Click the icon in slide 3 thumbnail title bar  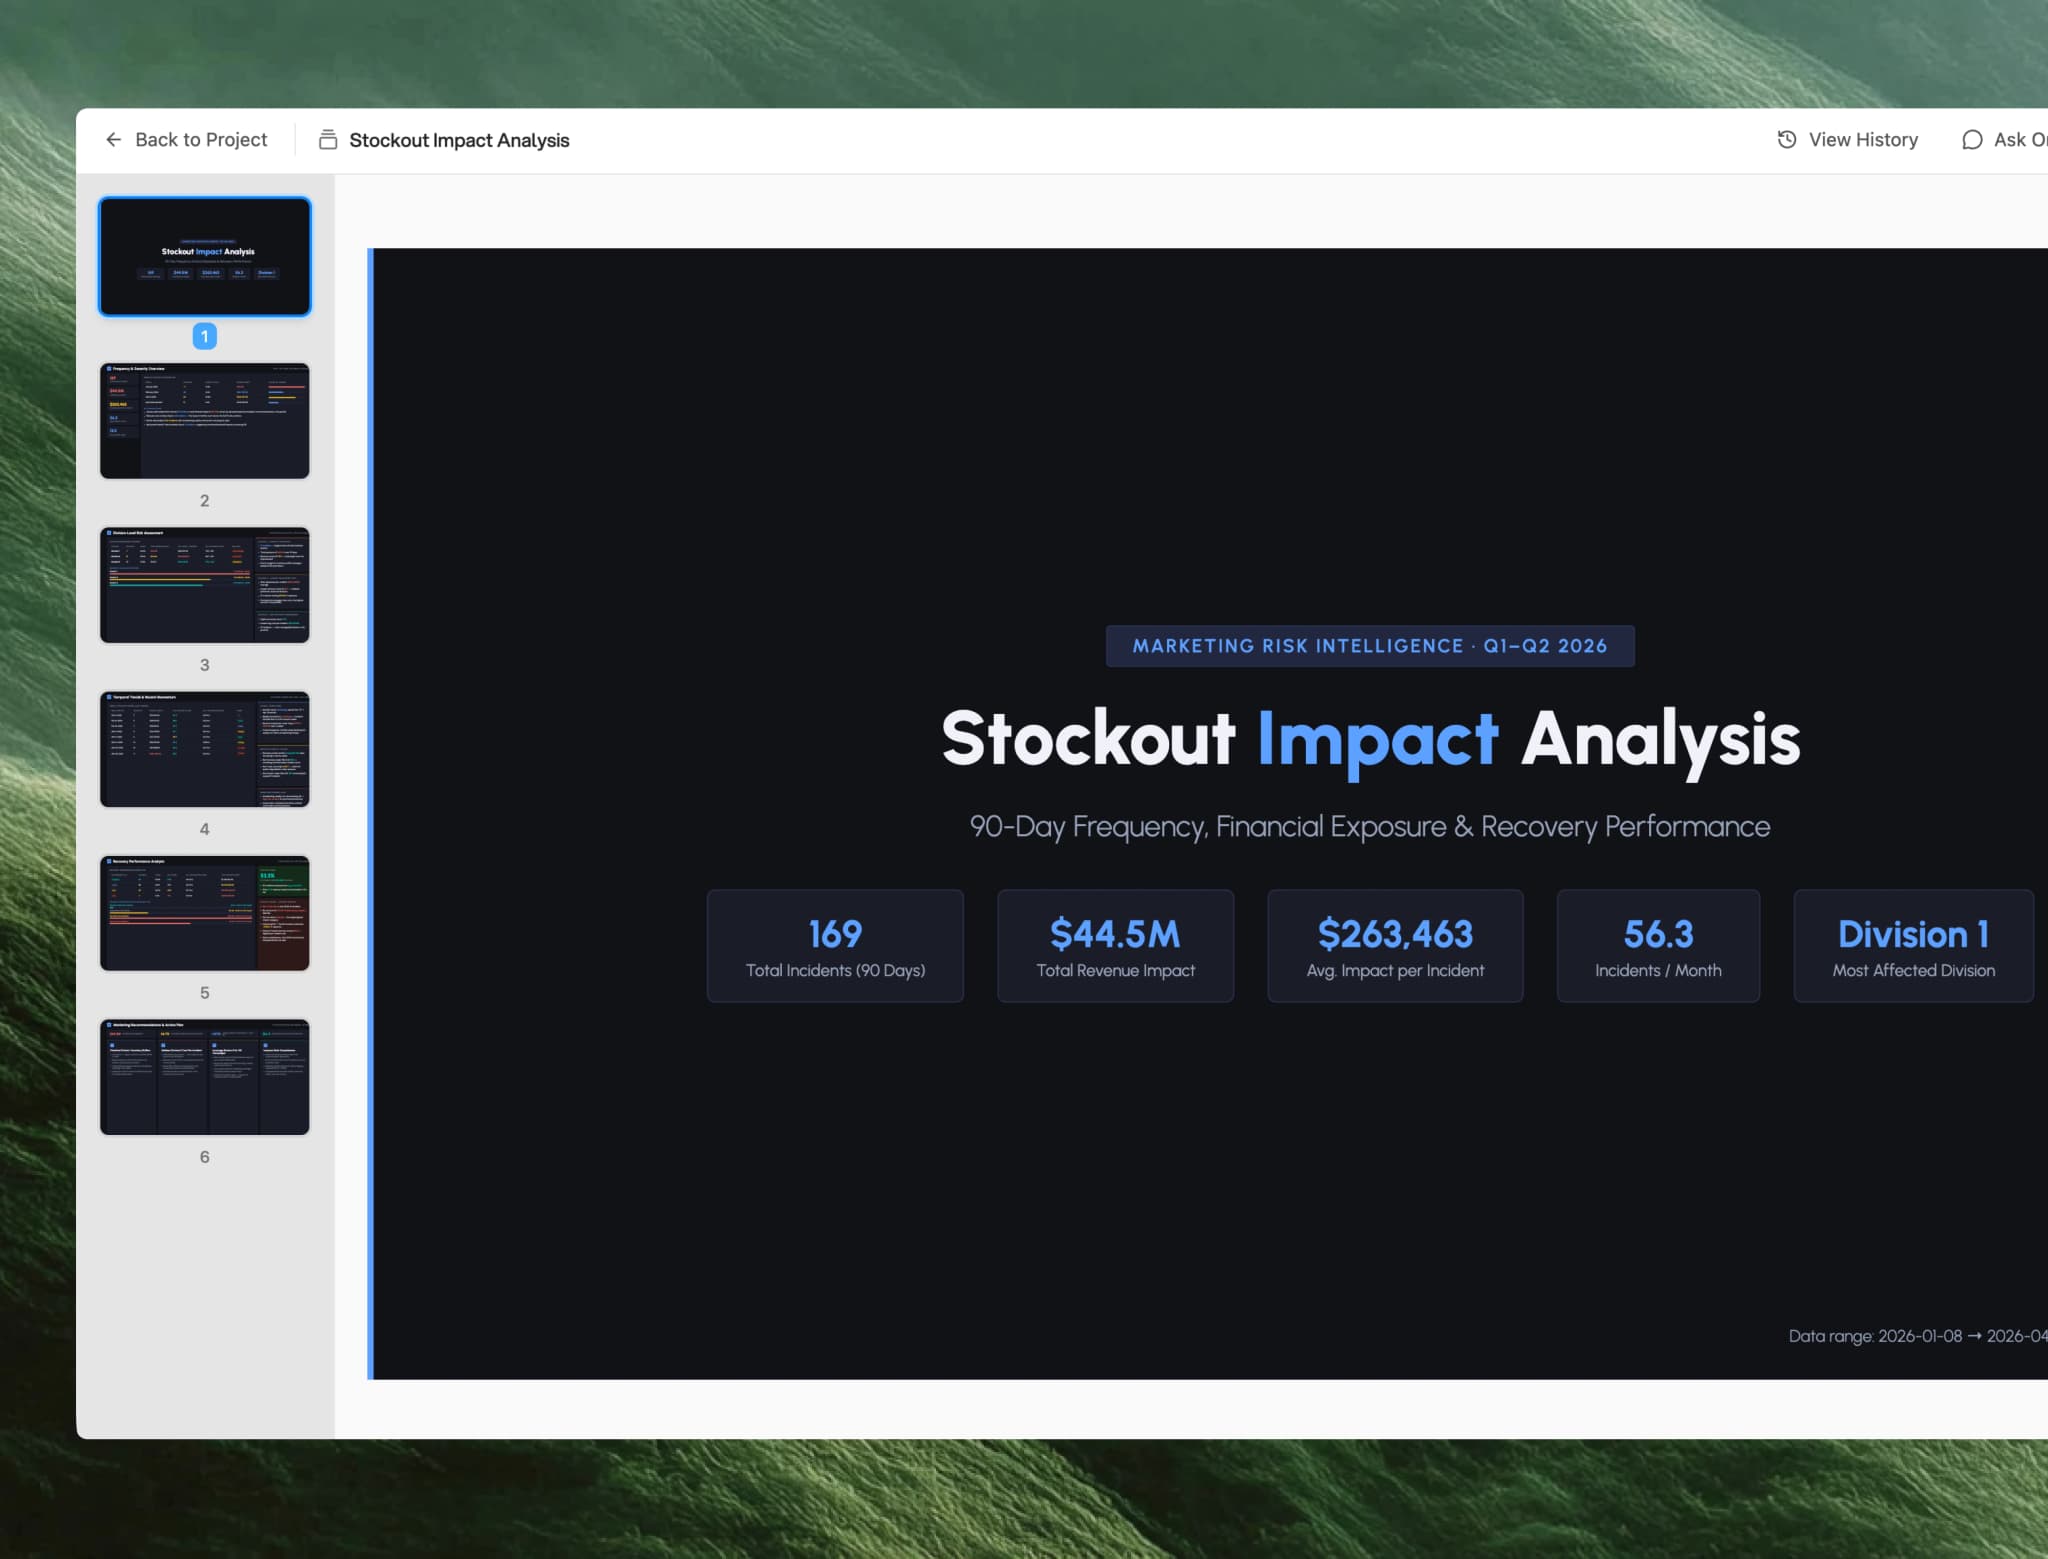(110, 533)
